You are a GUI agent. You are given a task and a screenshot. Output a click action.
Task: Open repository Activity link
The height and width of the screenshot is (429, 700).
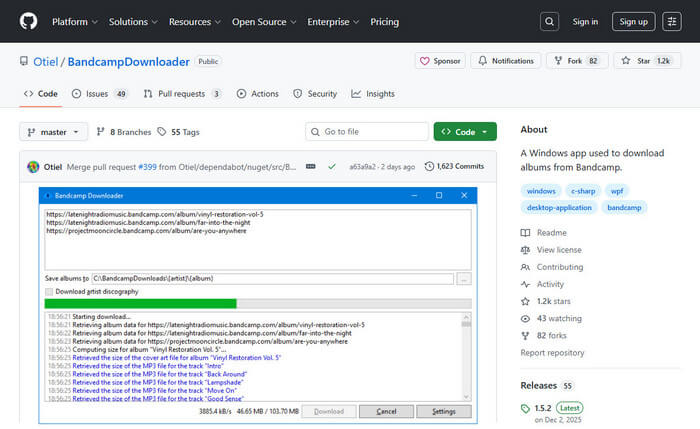[x=542, y=284]
